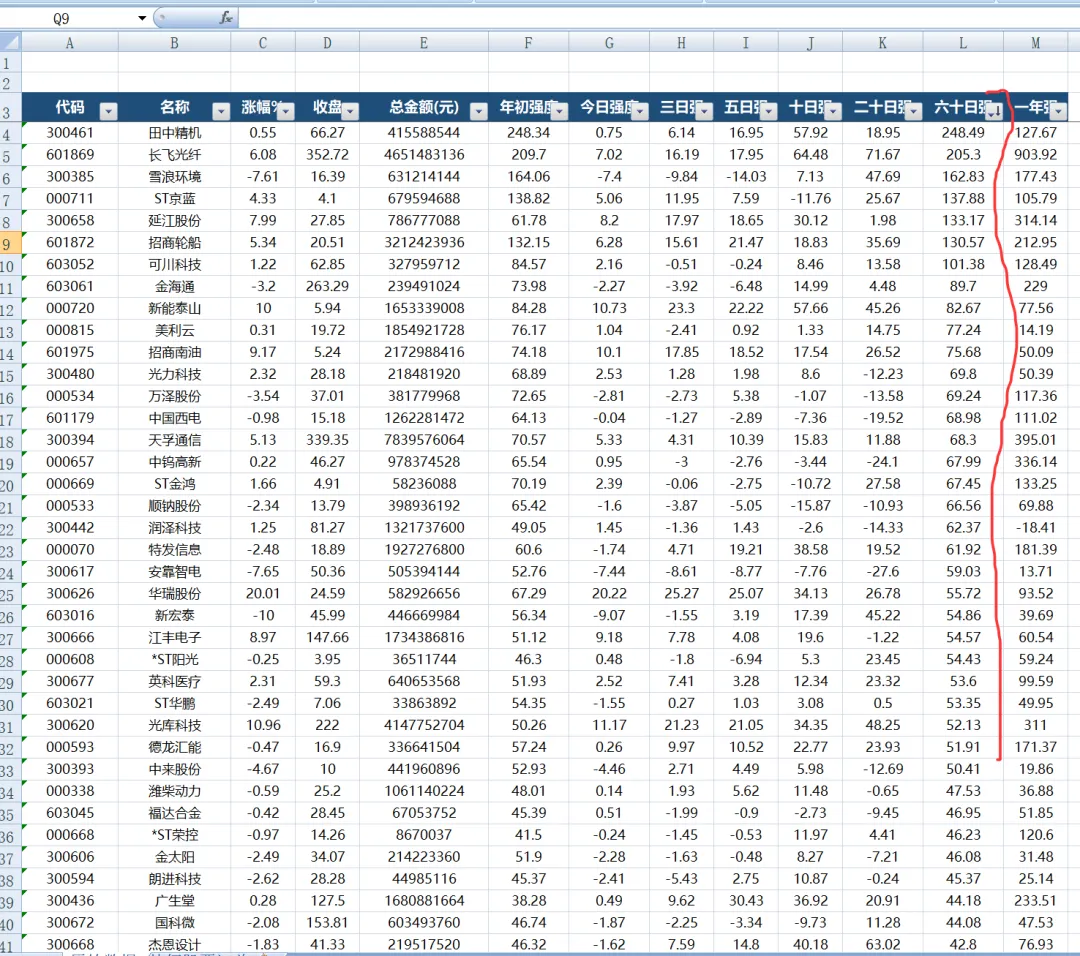This screenshot has height=956, width=1080.
Task: Click the Name Box showing Q9
Action: [x=61, y=19]
